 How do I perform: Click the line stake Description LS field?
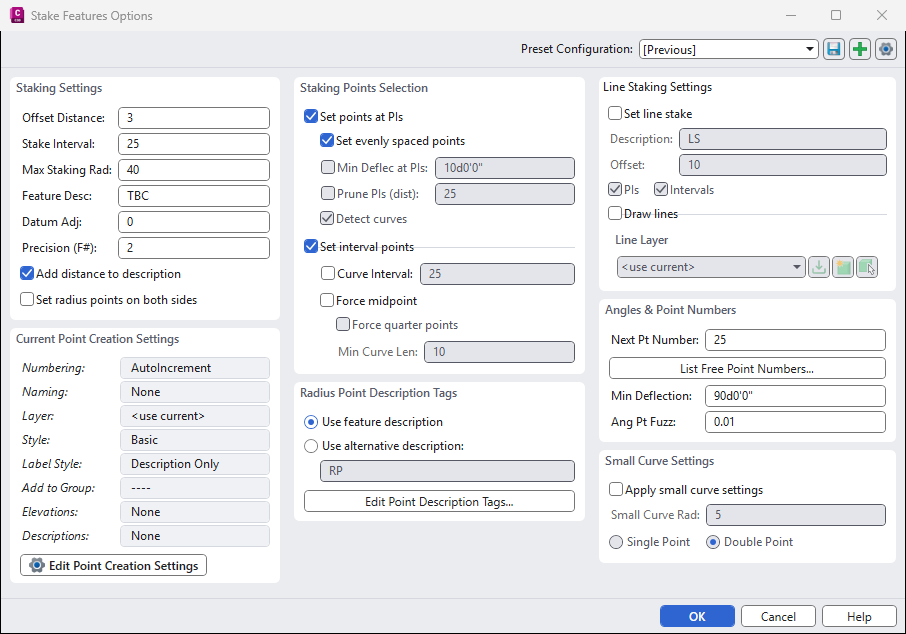(x=783, y=139)
